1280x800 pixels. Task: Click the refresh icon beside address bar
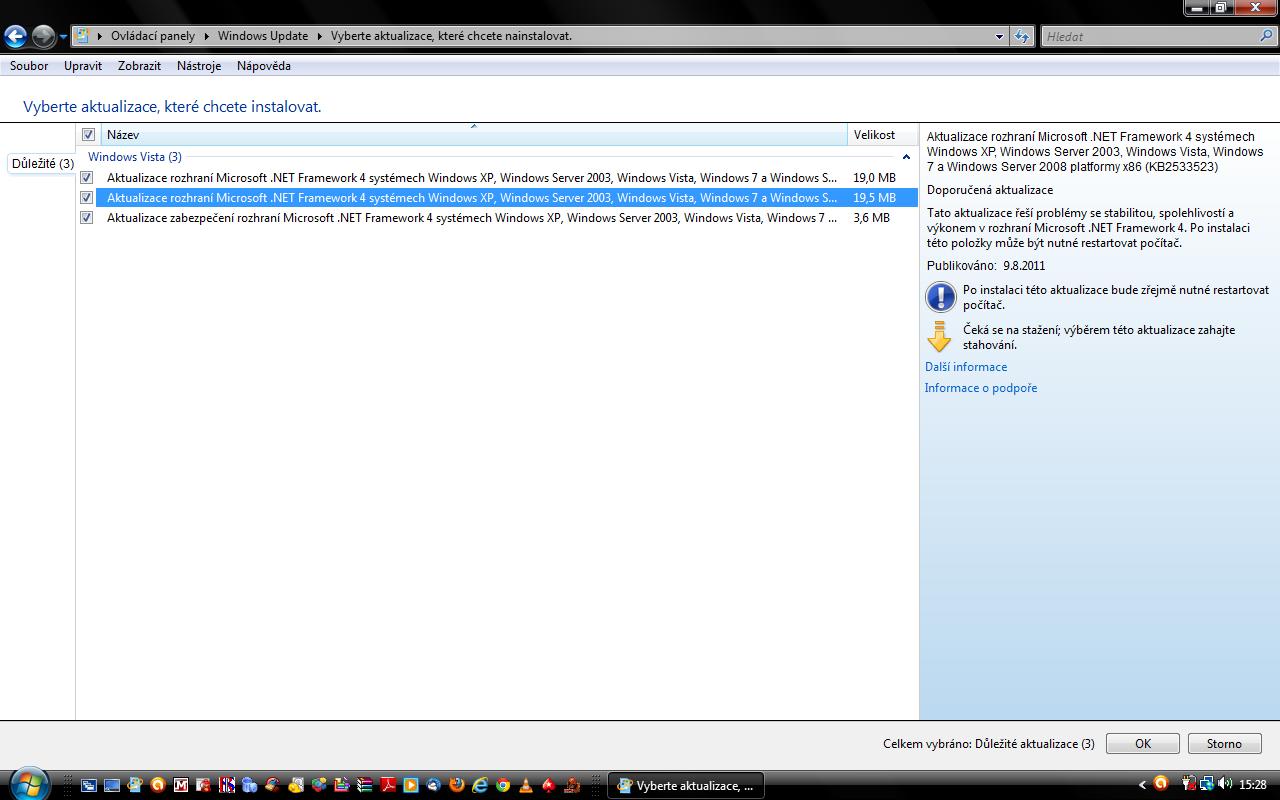pyautogui.click(x=1021, y=37)
